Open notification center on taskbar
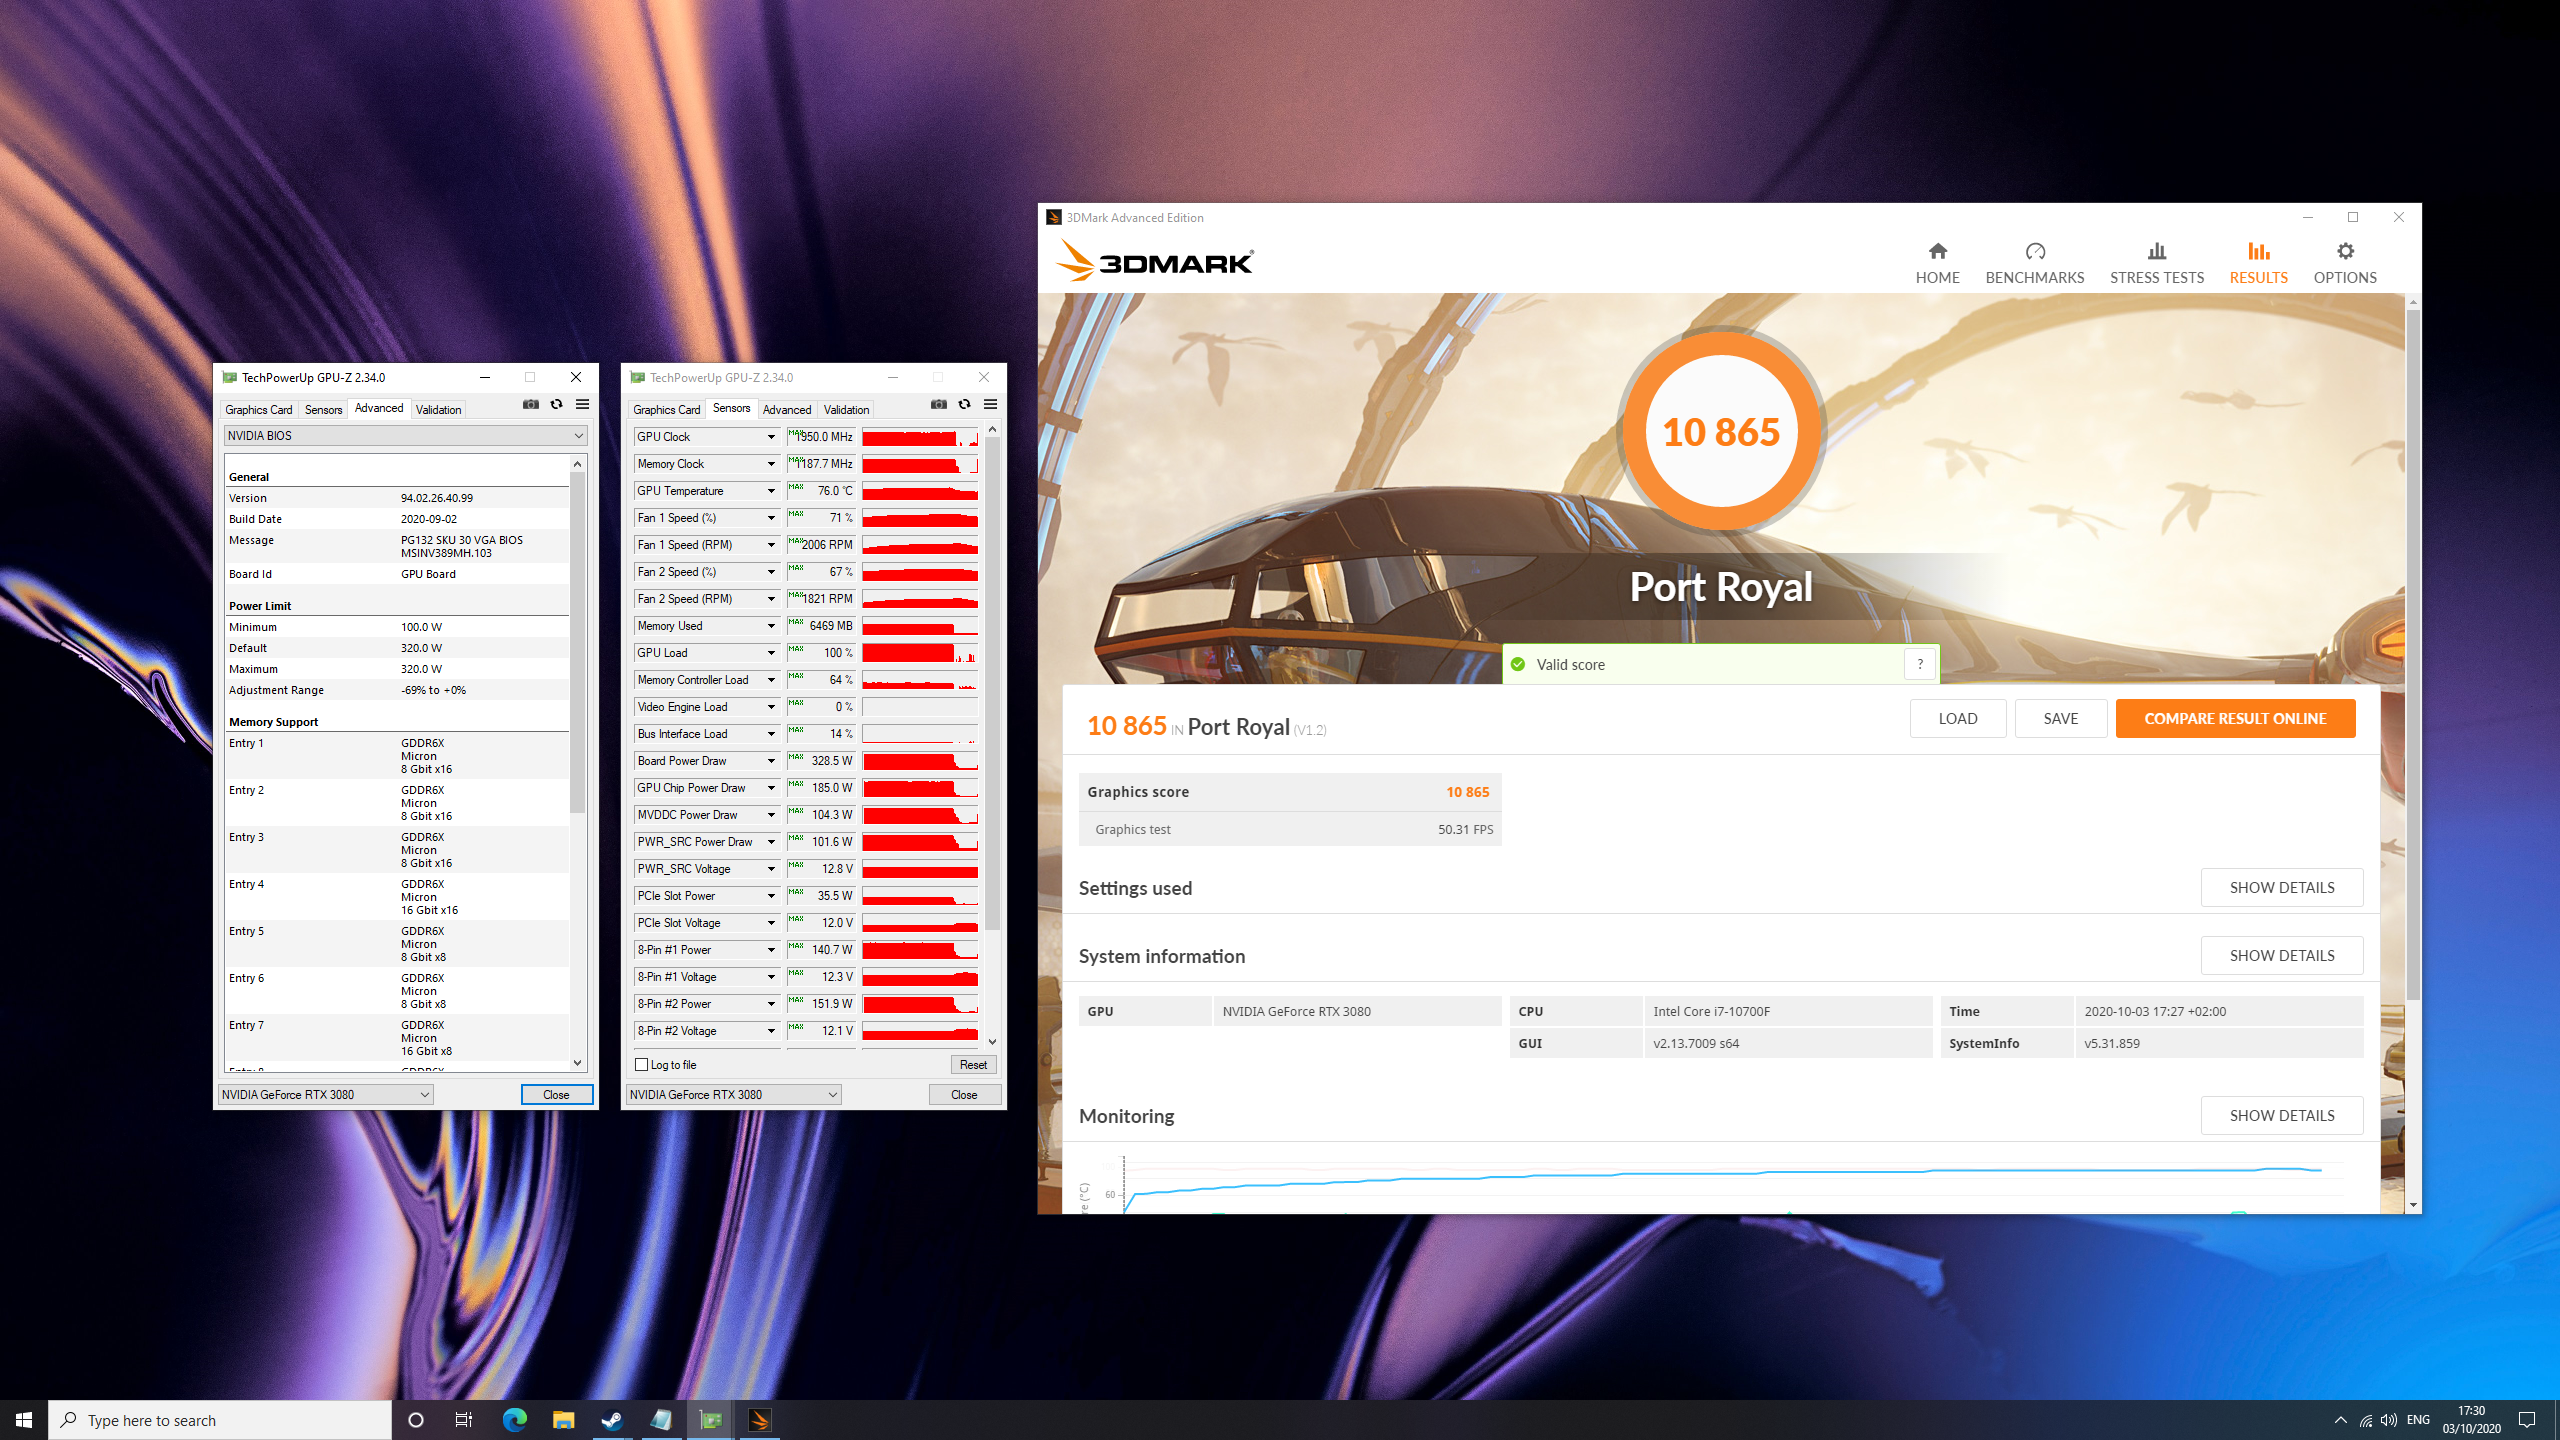Viewport: 2560px width, 1440px height. 2527,1420
